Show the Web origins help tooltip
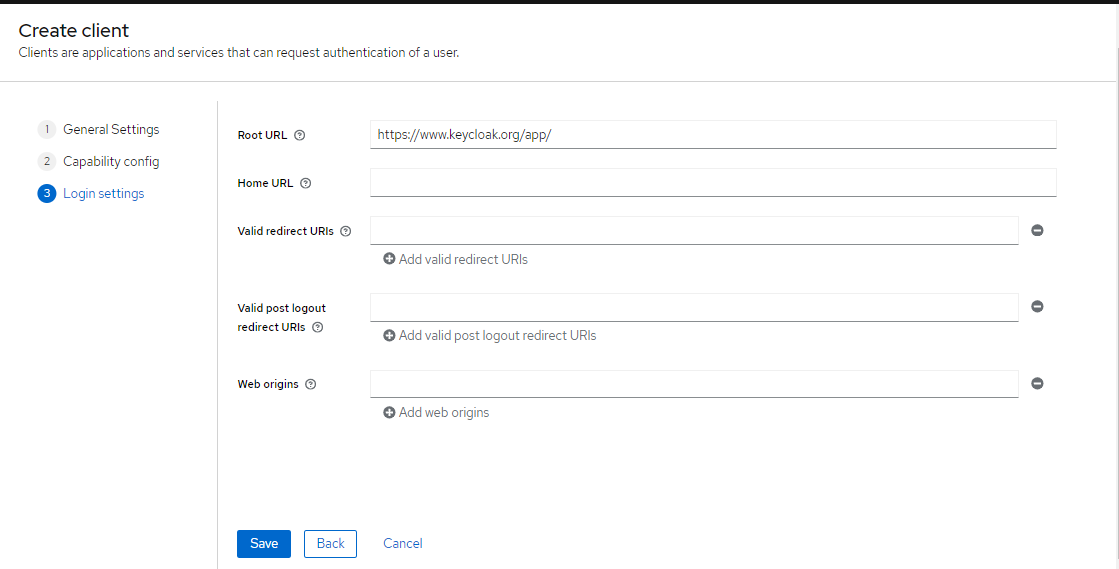This screenshot has width=1119, height=569. pos(310,384)
